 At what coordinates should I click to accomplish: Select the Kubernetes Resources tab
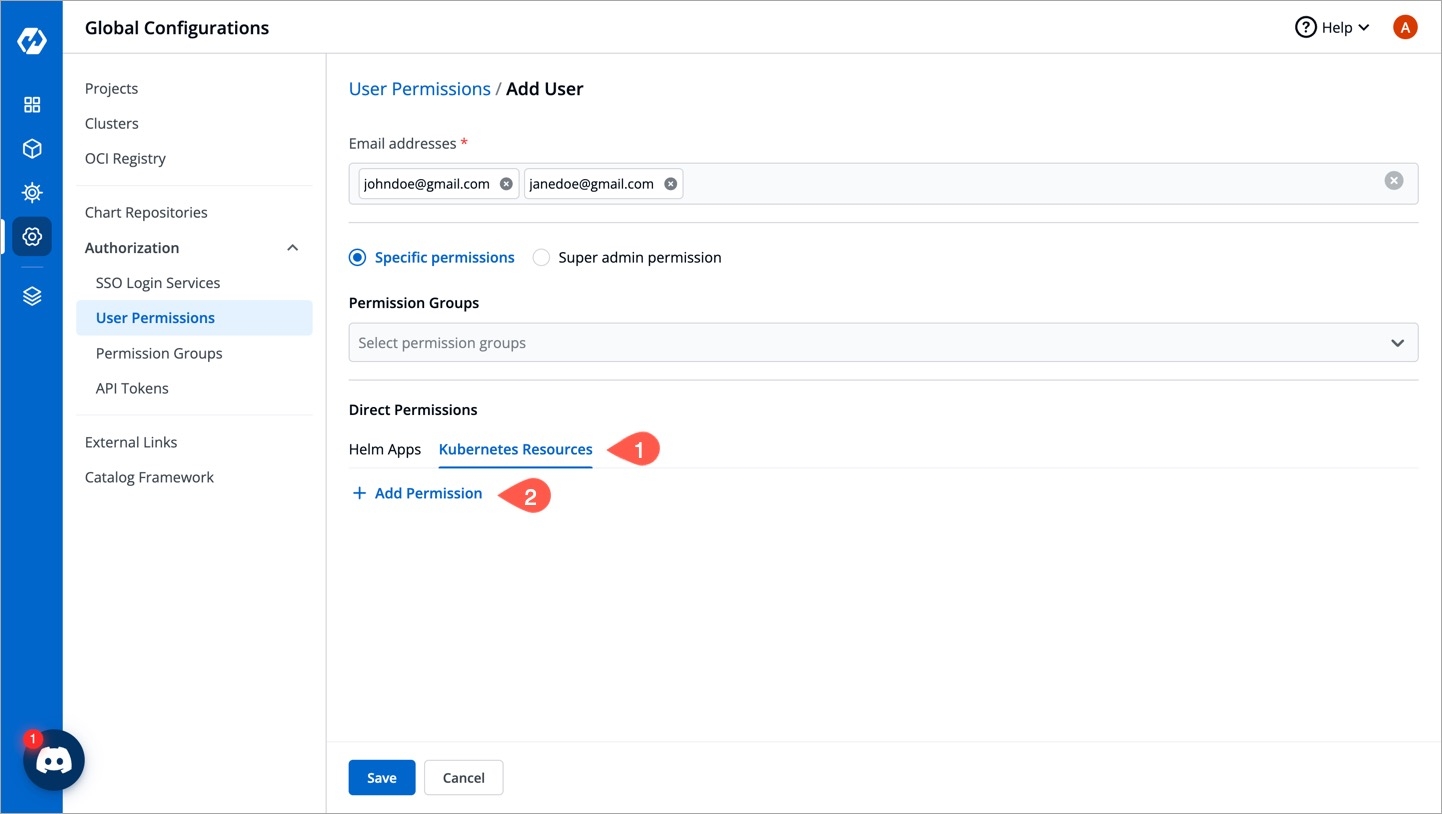pos(515,450)
